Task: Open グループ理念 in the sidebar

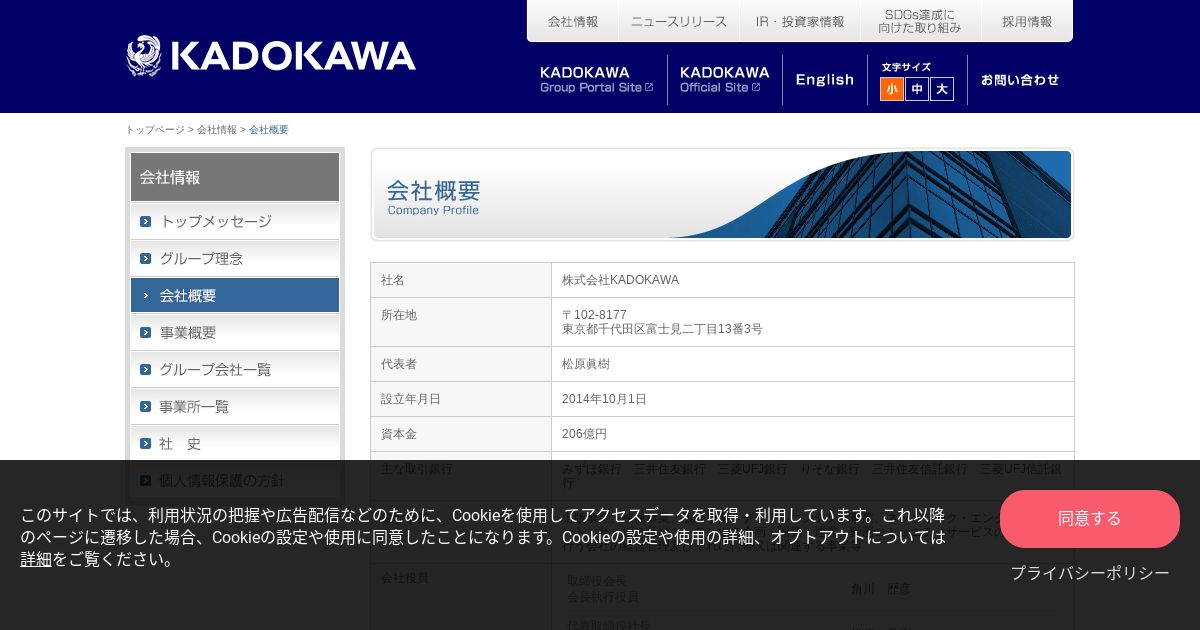Action: pos(235,258)
